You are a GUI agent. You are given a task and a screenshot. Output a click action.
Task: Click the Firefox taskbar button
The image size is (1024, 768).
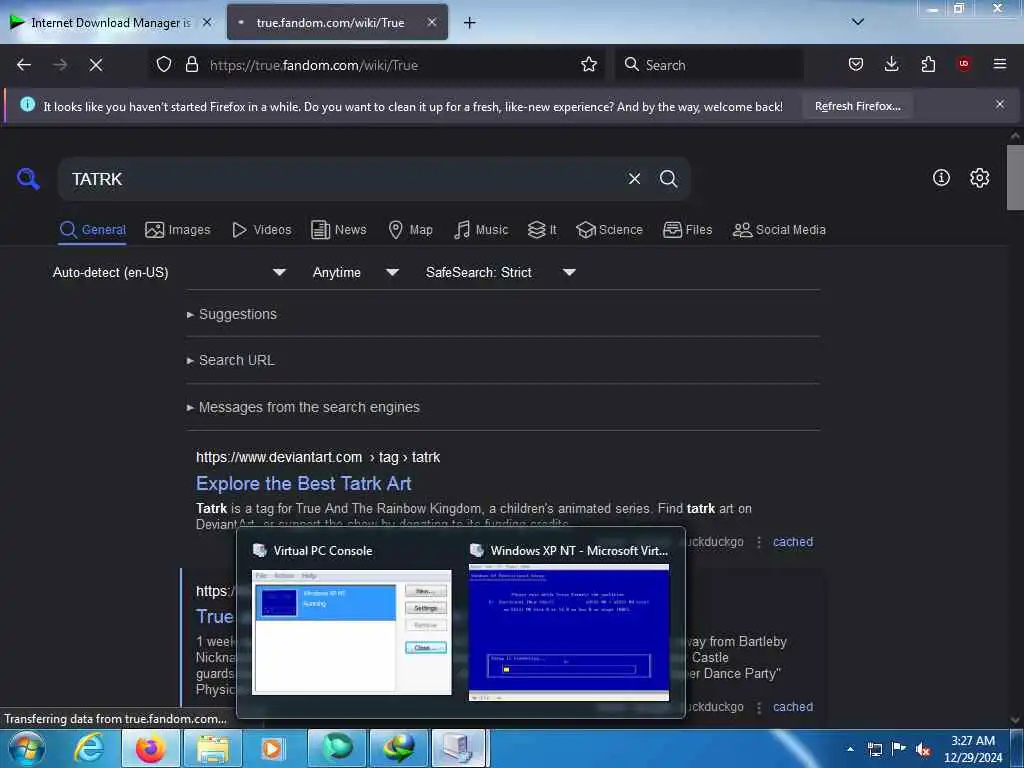point(151,748)
